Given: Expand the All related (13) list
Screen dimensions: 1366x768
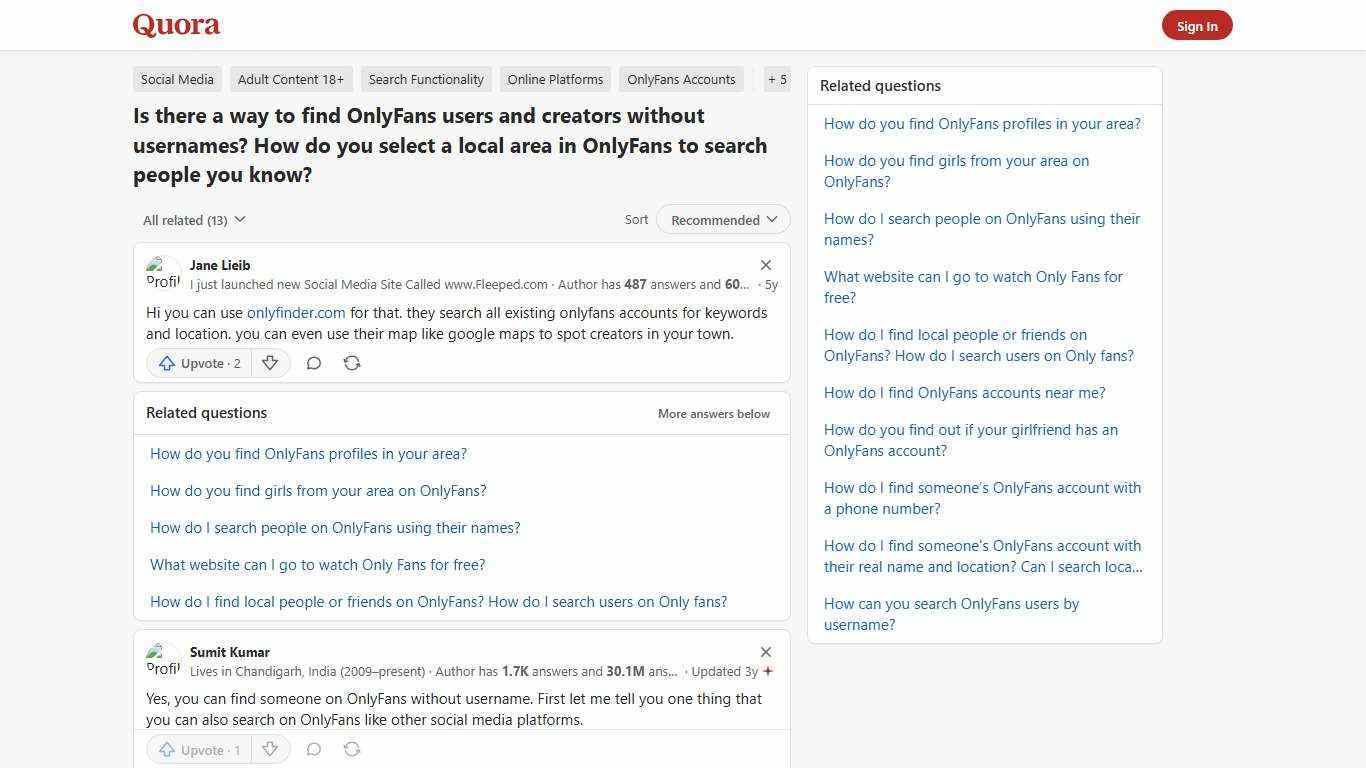Looking at the screenshot, I should (193, 219).
